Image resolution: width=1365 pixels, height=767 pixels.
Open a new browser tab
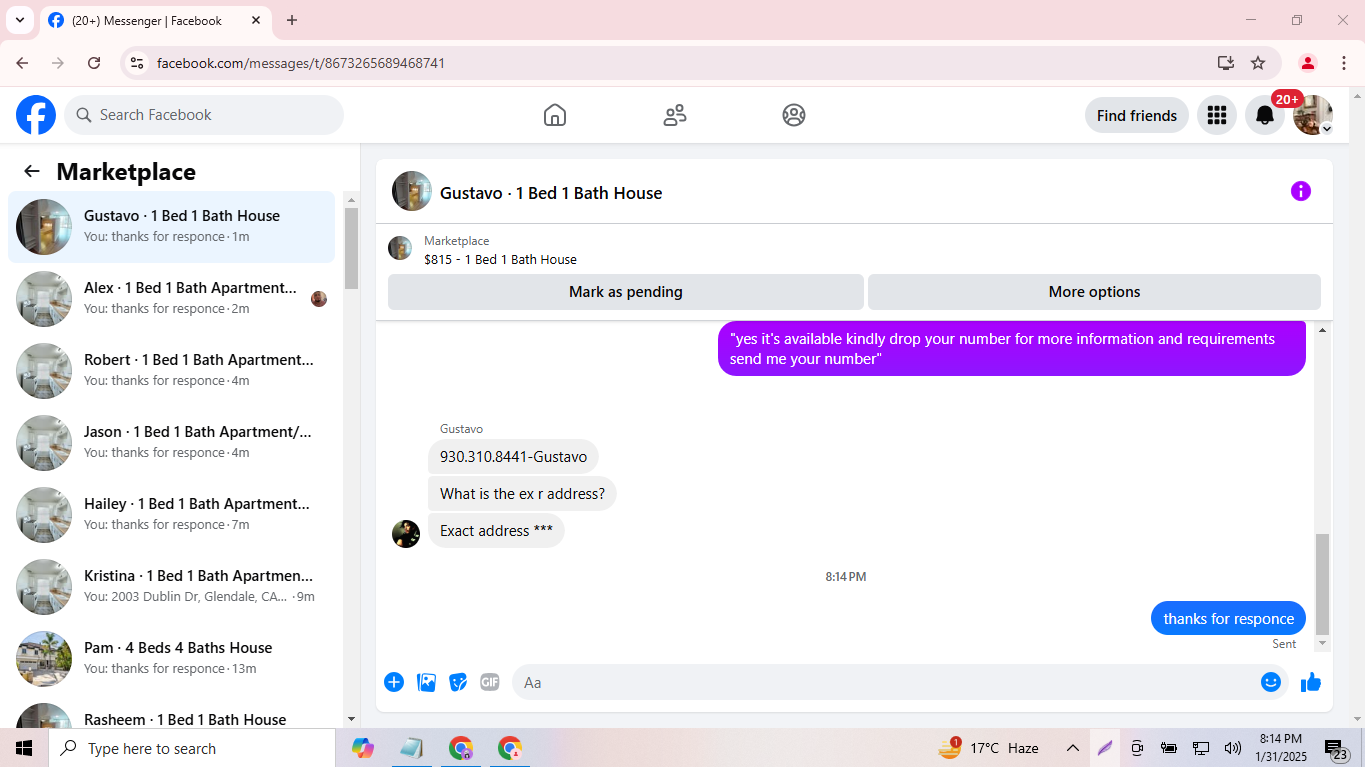coord(292,20)
